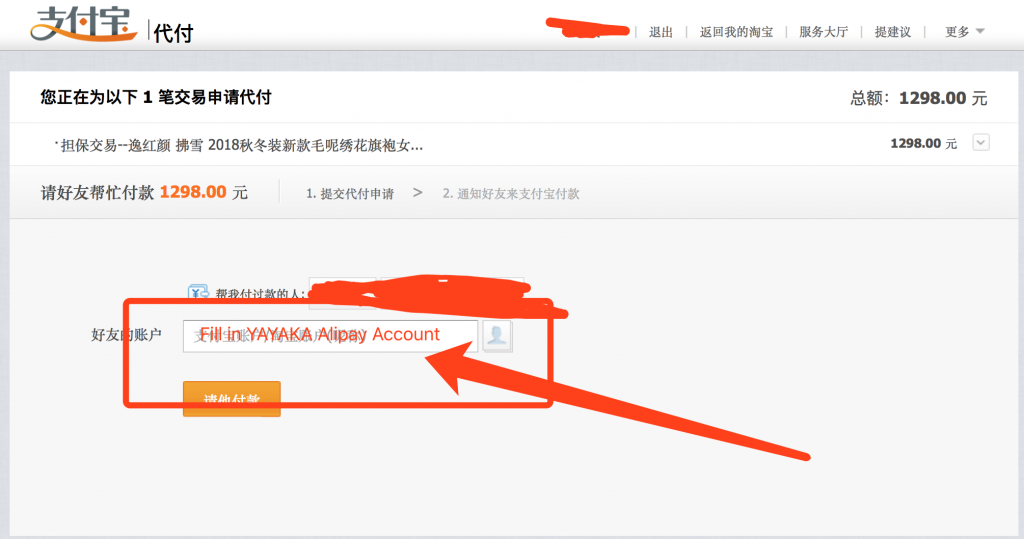Expand the transaction details chevron

click(981, 142)
